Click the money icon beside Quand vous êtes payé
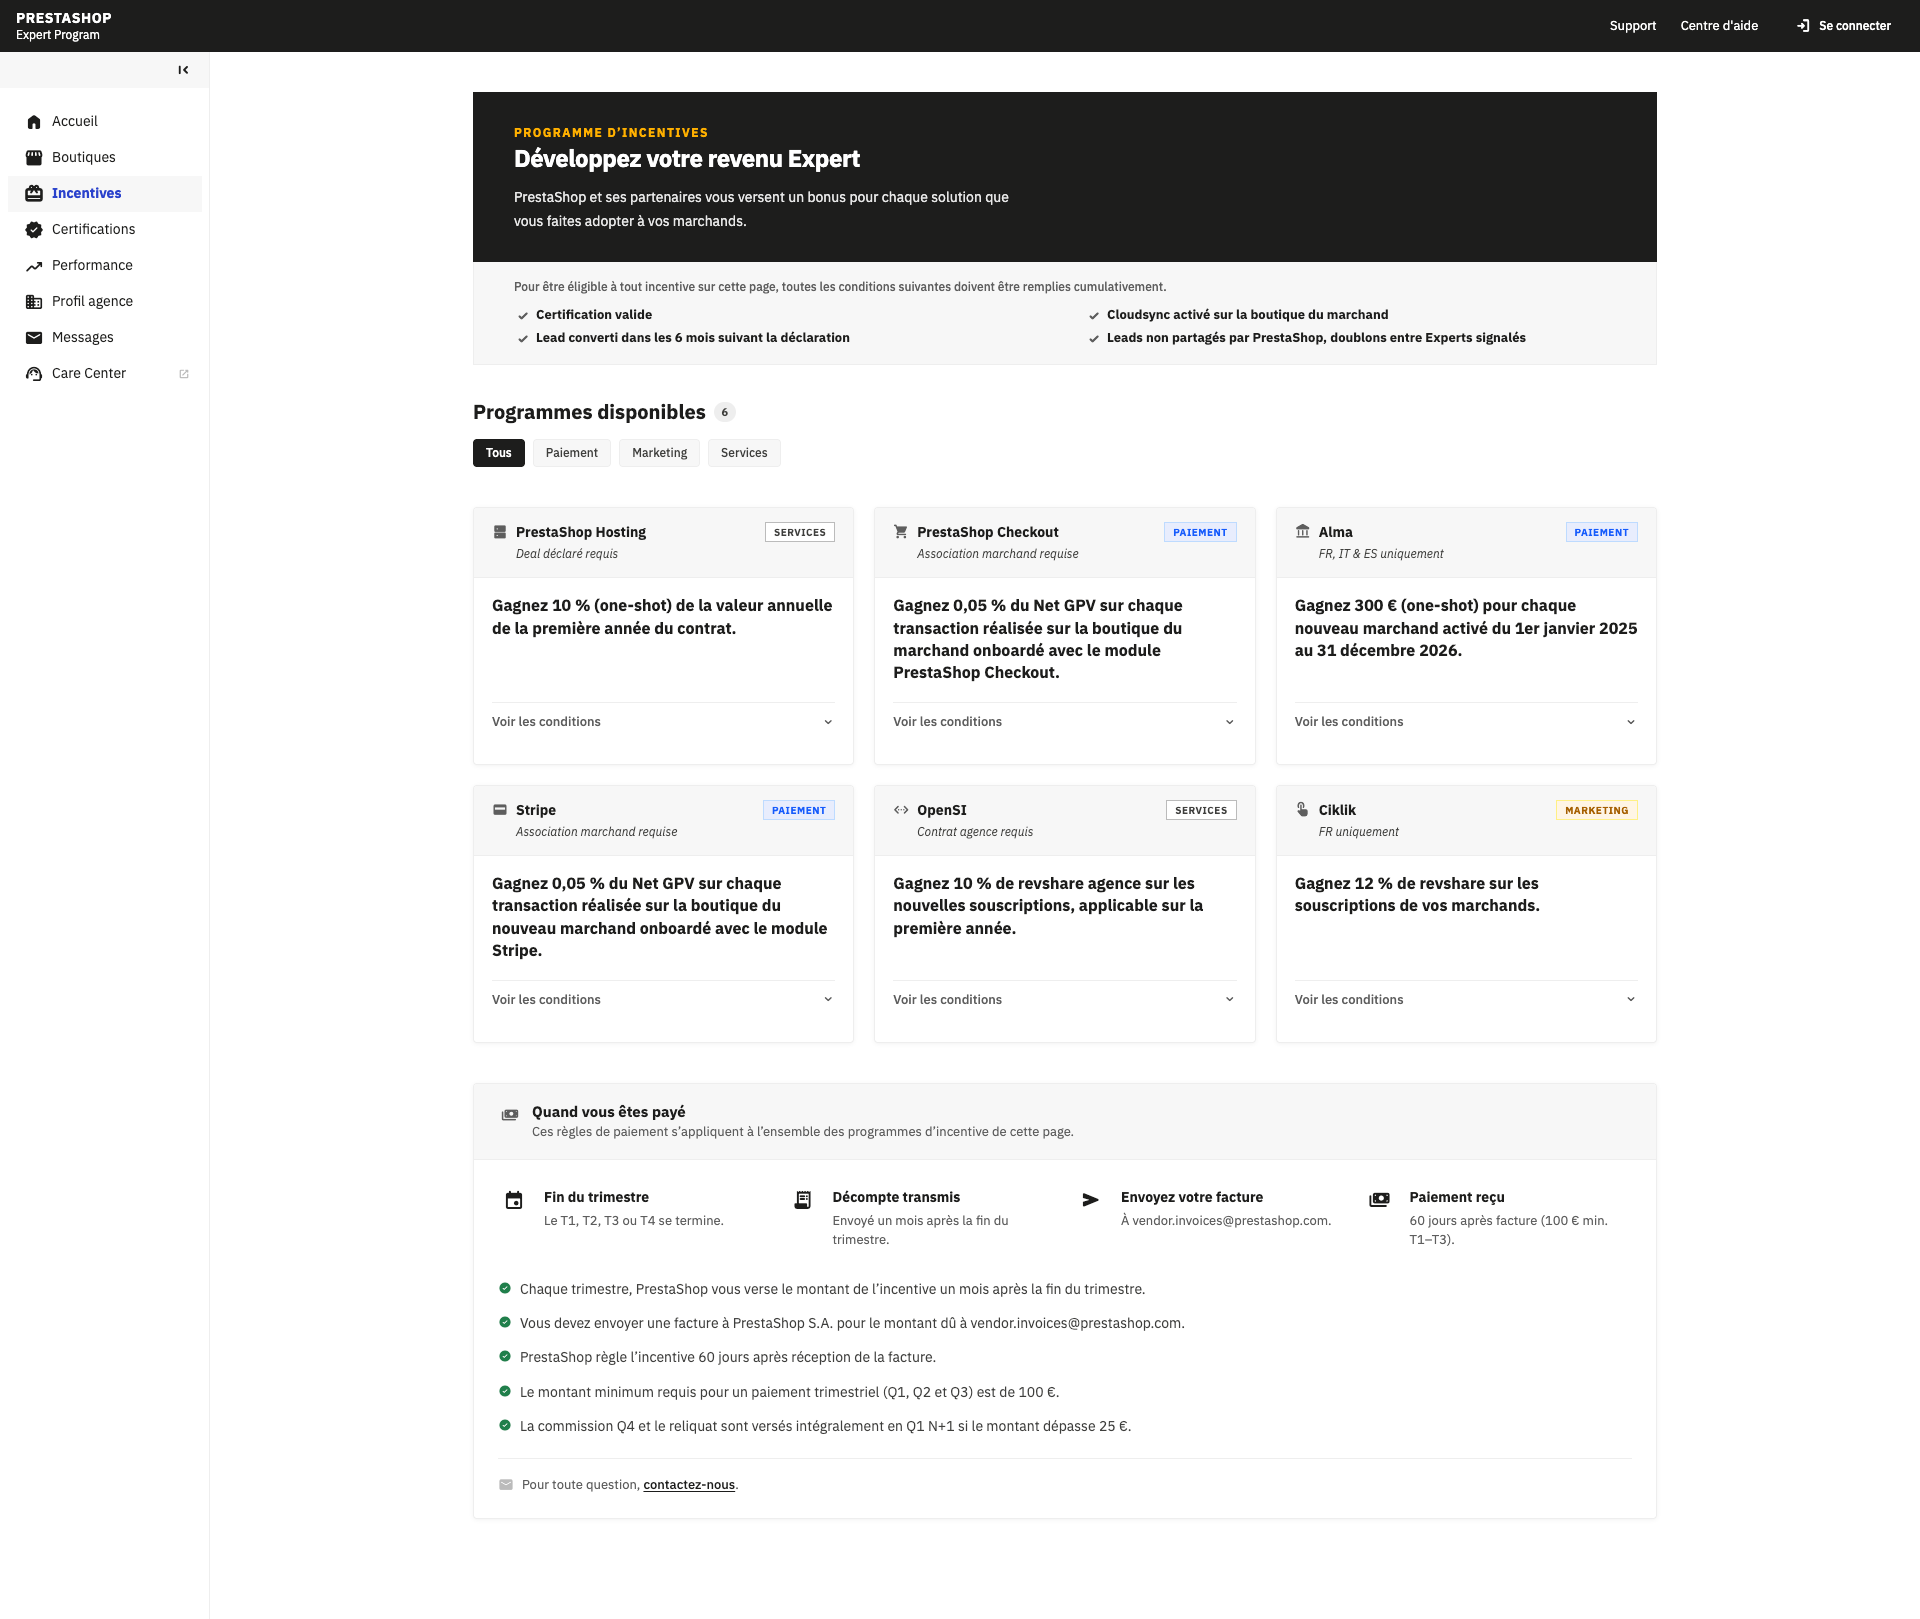Screen dimensions: 1920x1619 [510, 1115]
